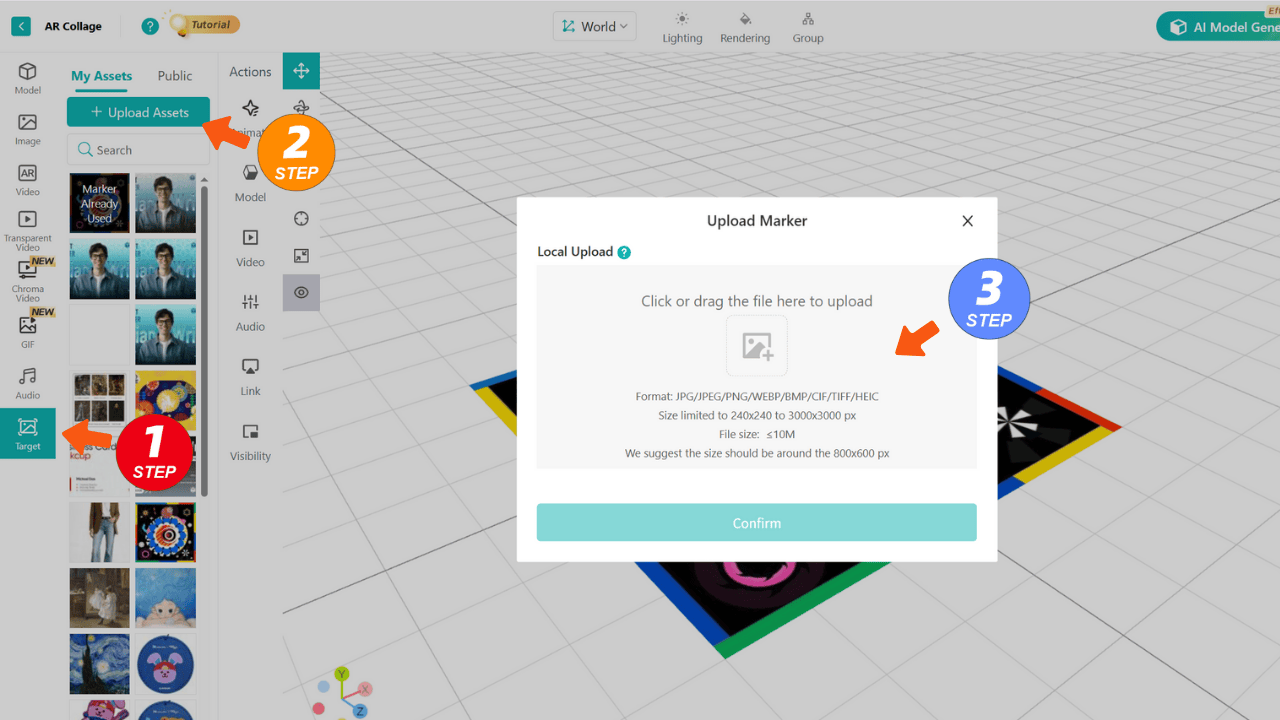Close the Upload Marker dialog
Screen dimensions: 1280x720
tap(967, 221)
